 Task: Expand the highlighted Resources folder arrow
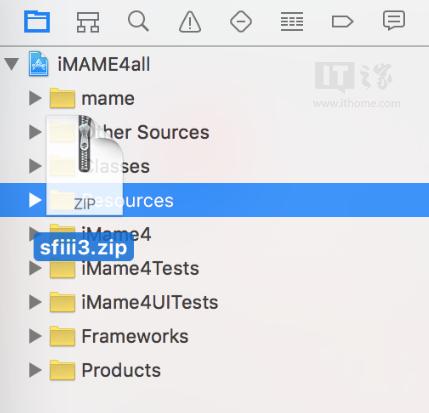click(35, 200)
